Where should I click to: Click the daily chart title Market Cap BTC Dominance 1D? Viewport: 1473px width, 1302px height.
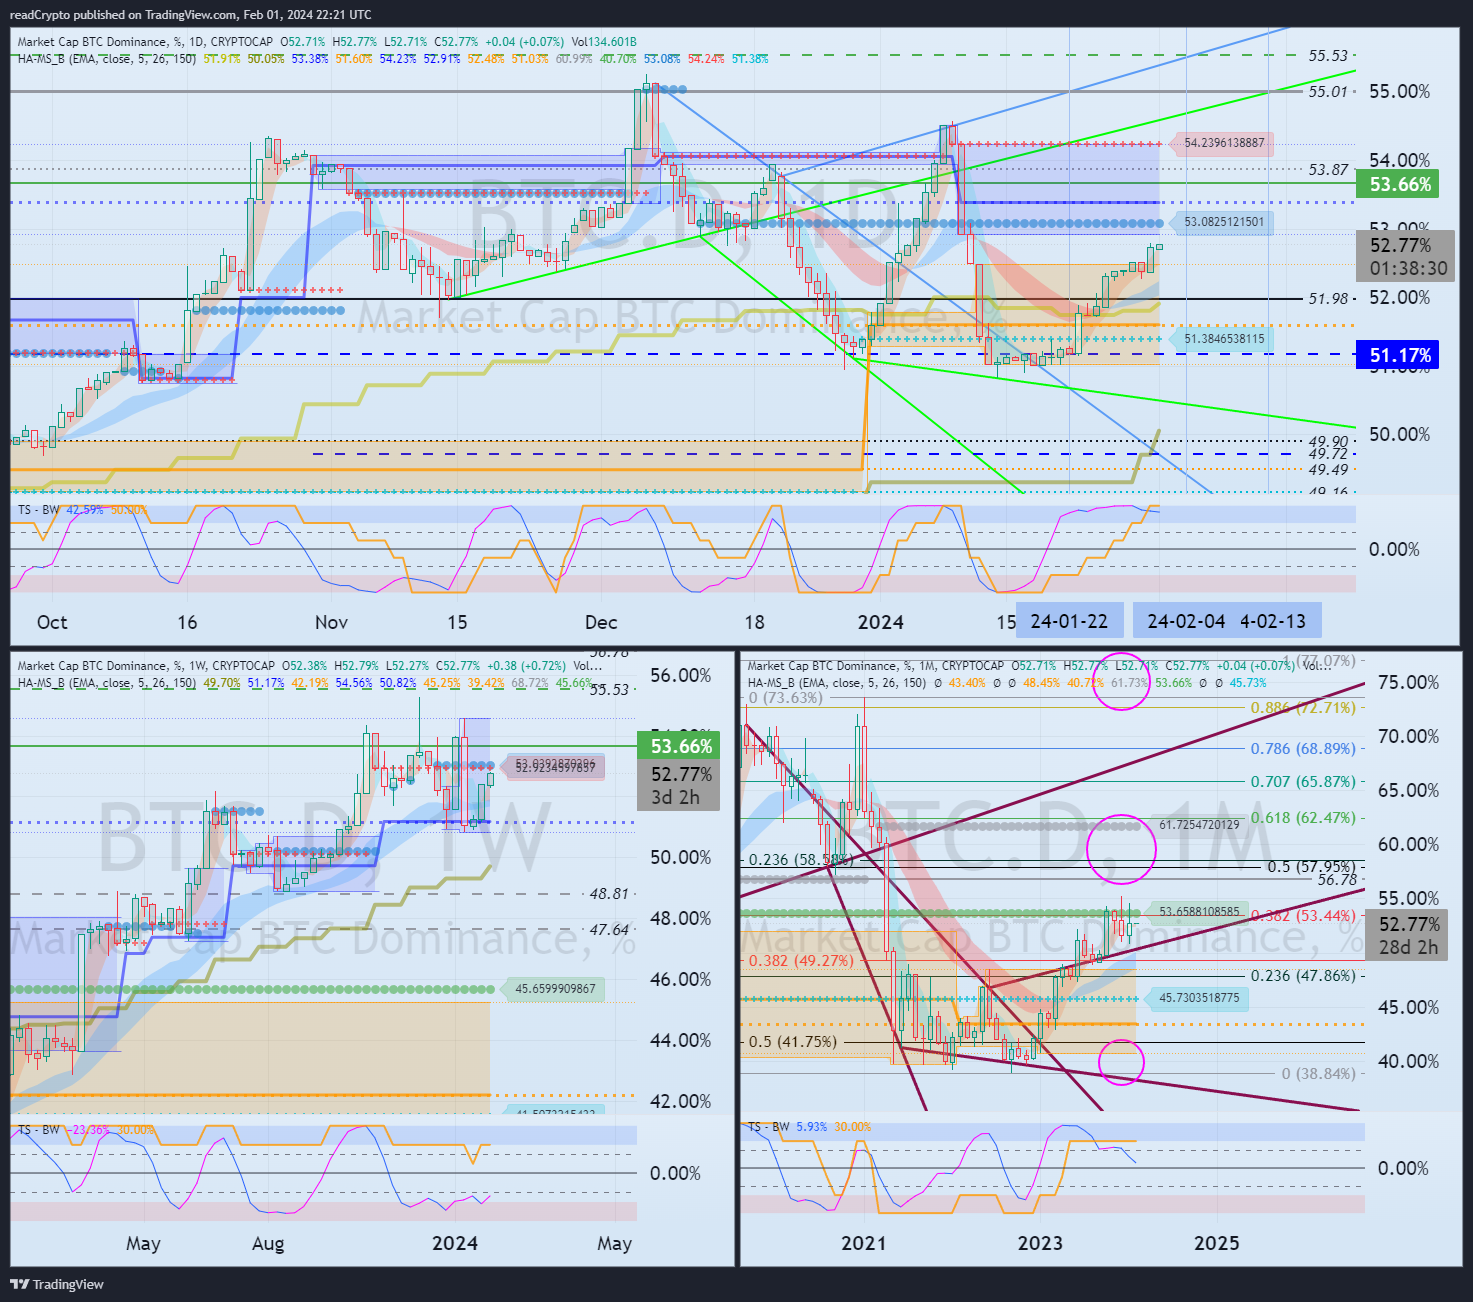pos(145,42)
